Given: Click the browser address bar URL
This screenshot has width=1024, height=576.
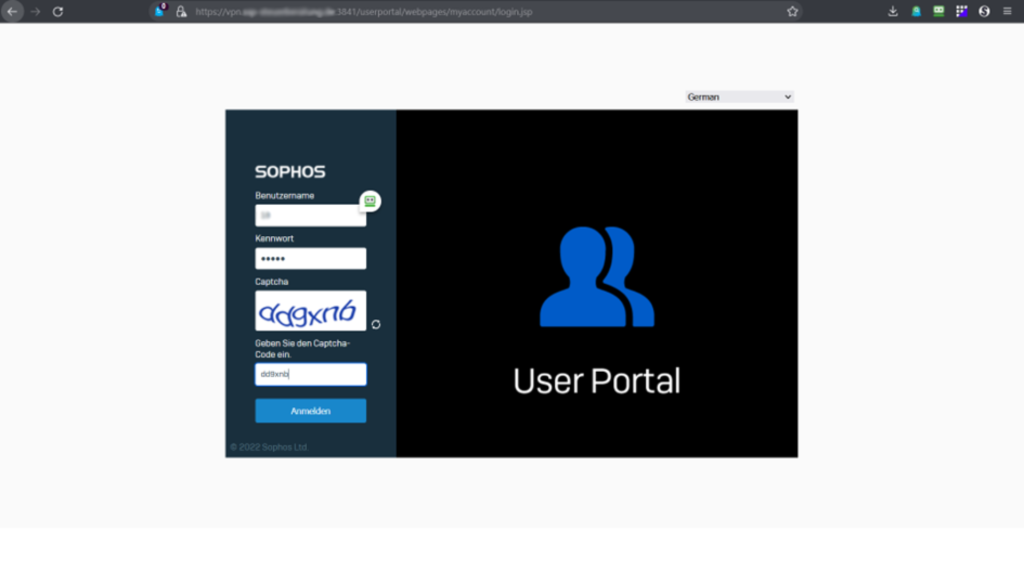Looking at the screenshot, I should point(364,12).
